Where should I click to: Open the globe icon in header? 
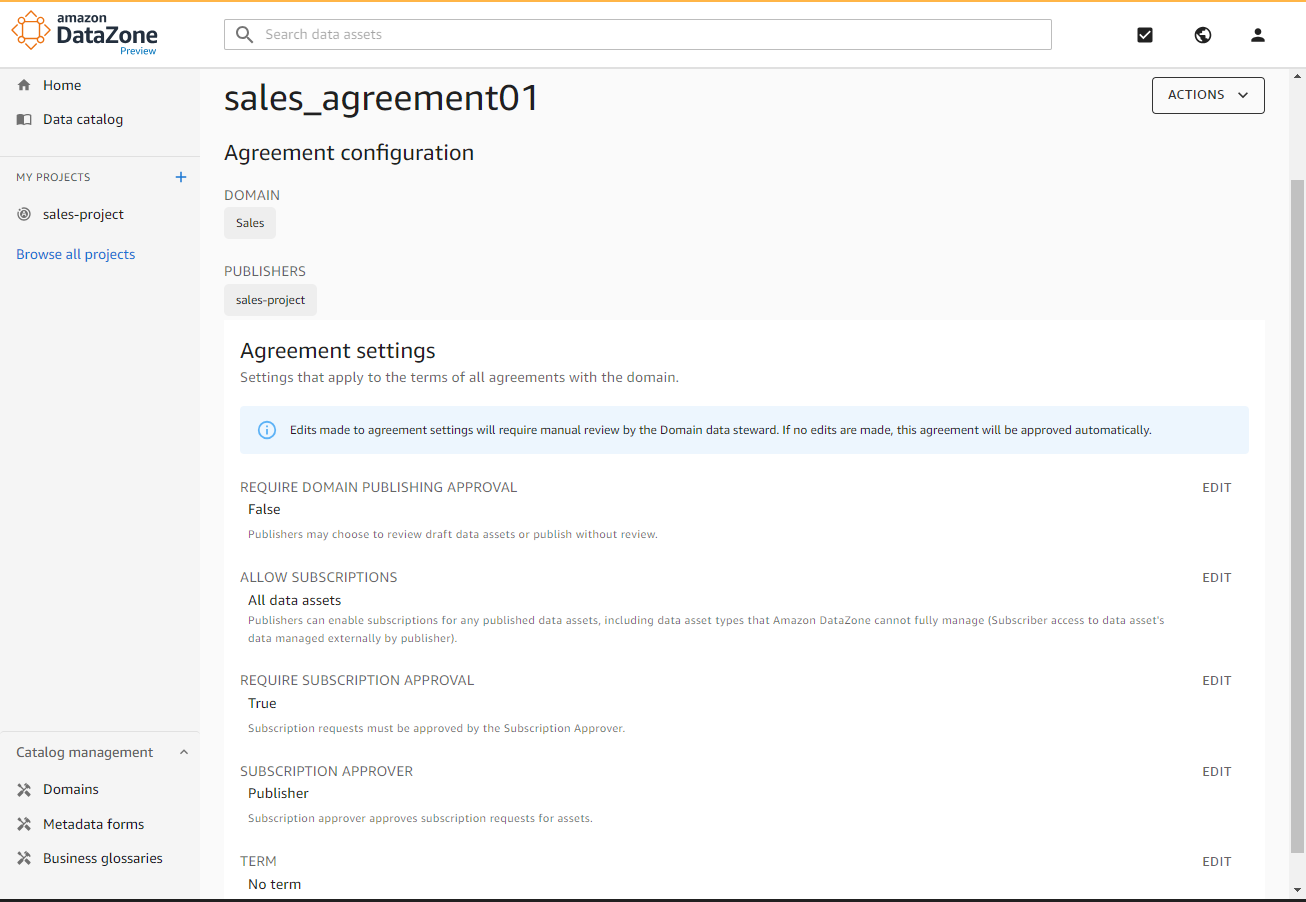click(x=1203, y=35)
